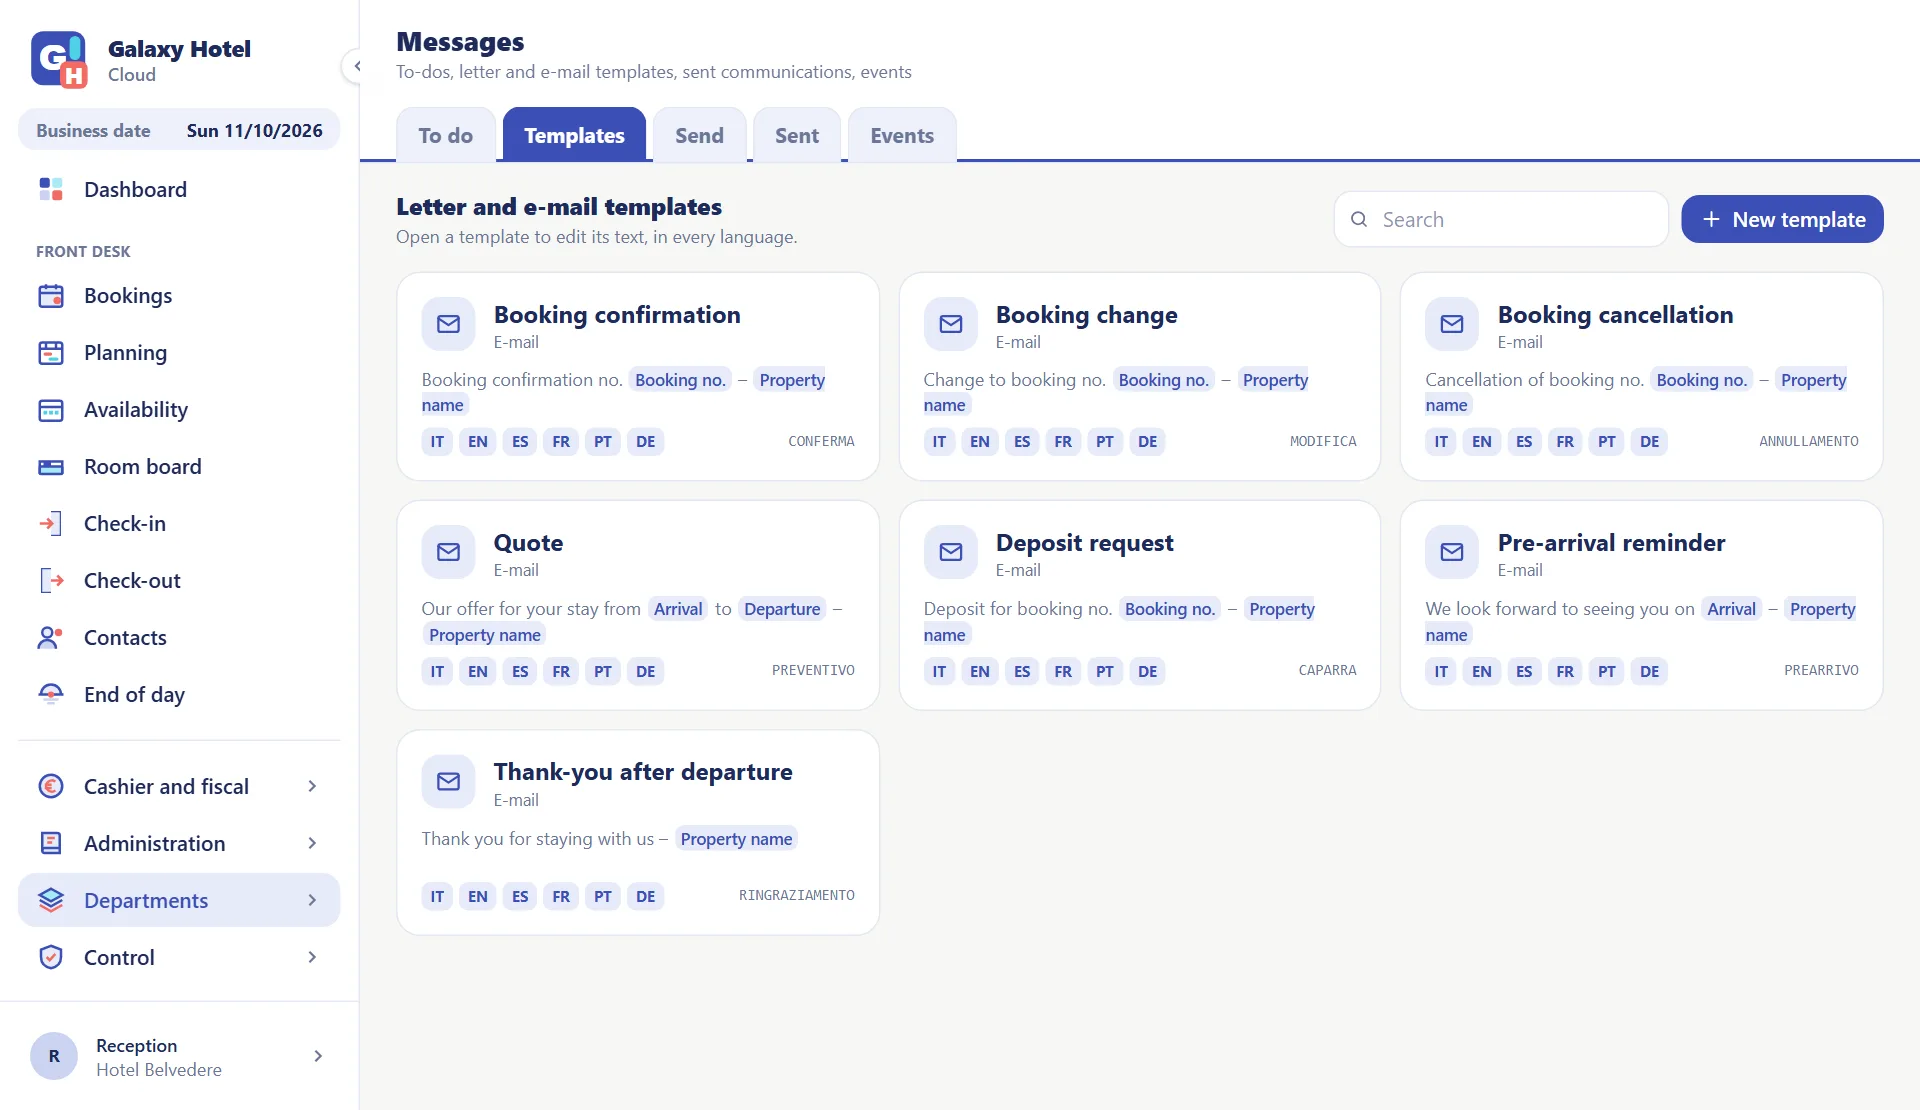
Task: Select the ES language on Pre-arrival reminder
Action: click(1524, 671)
